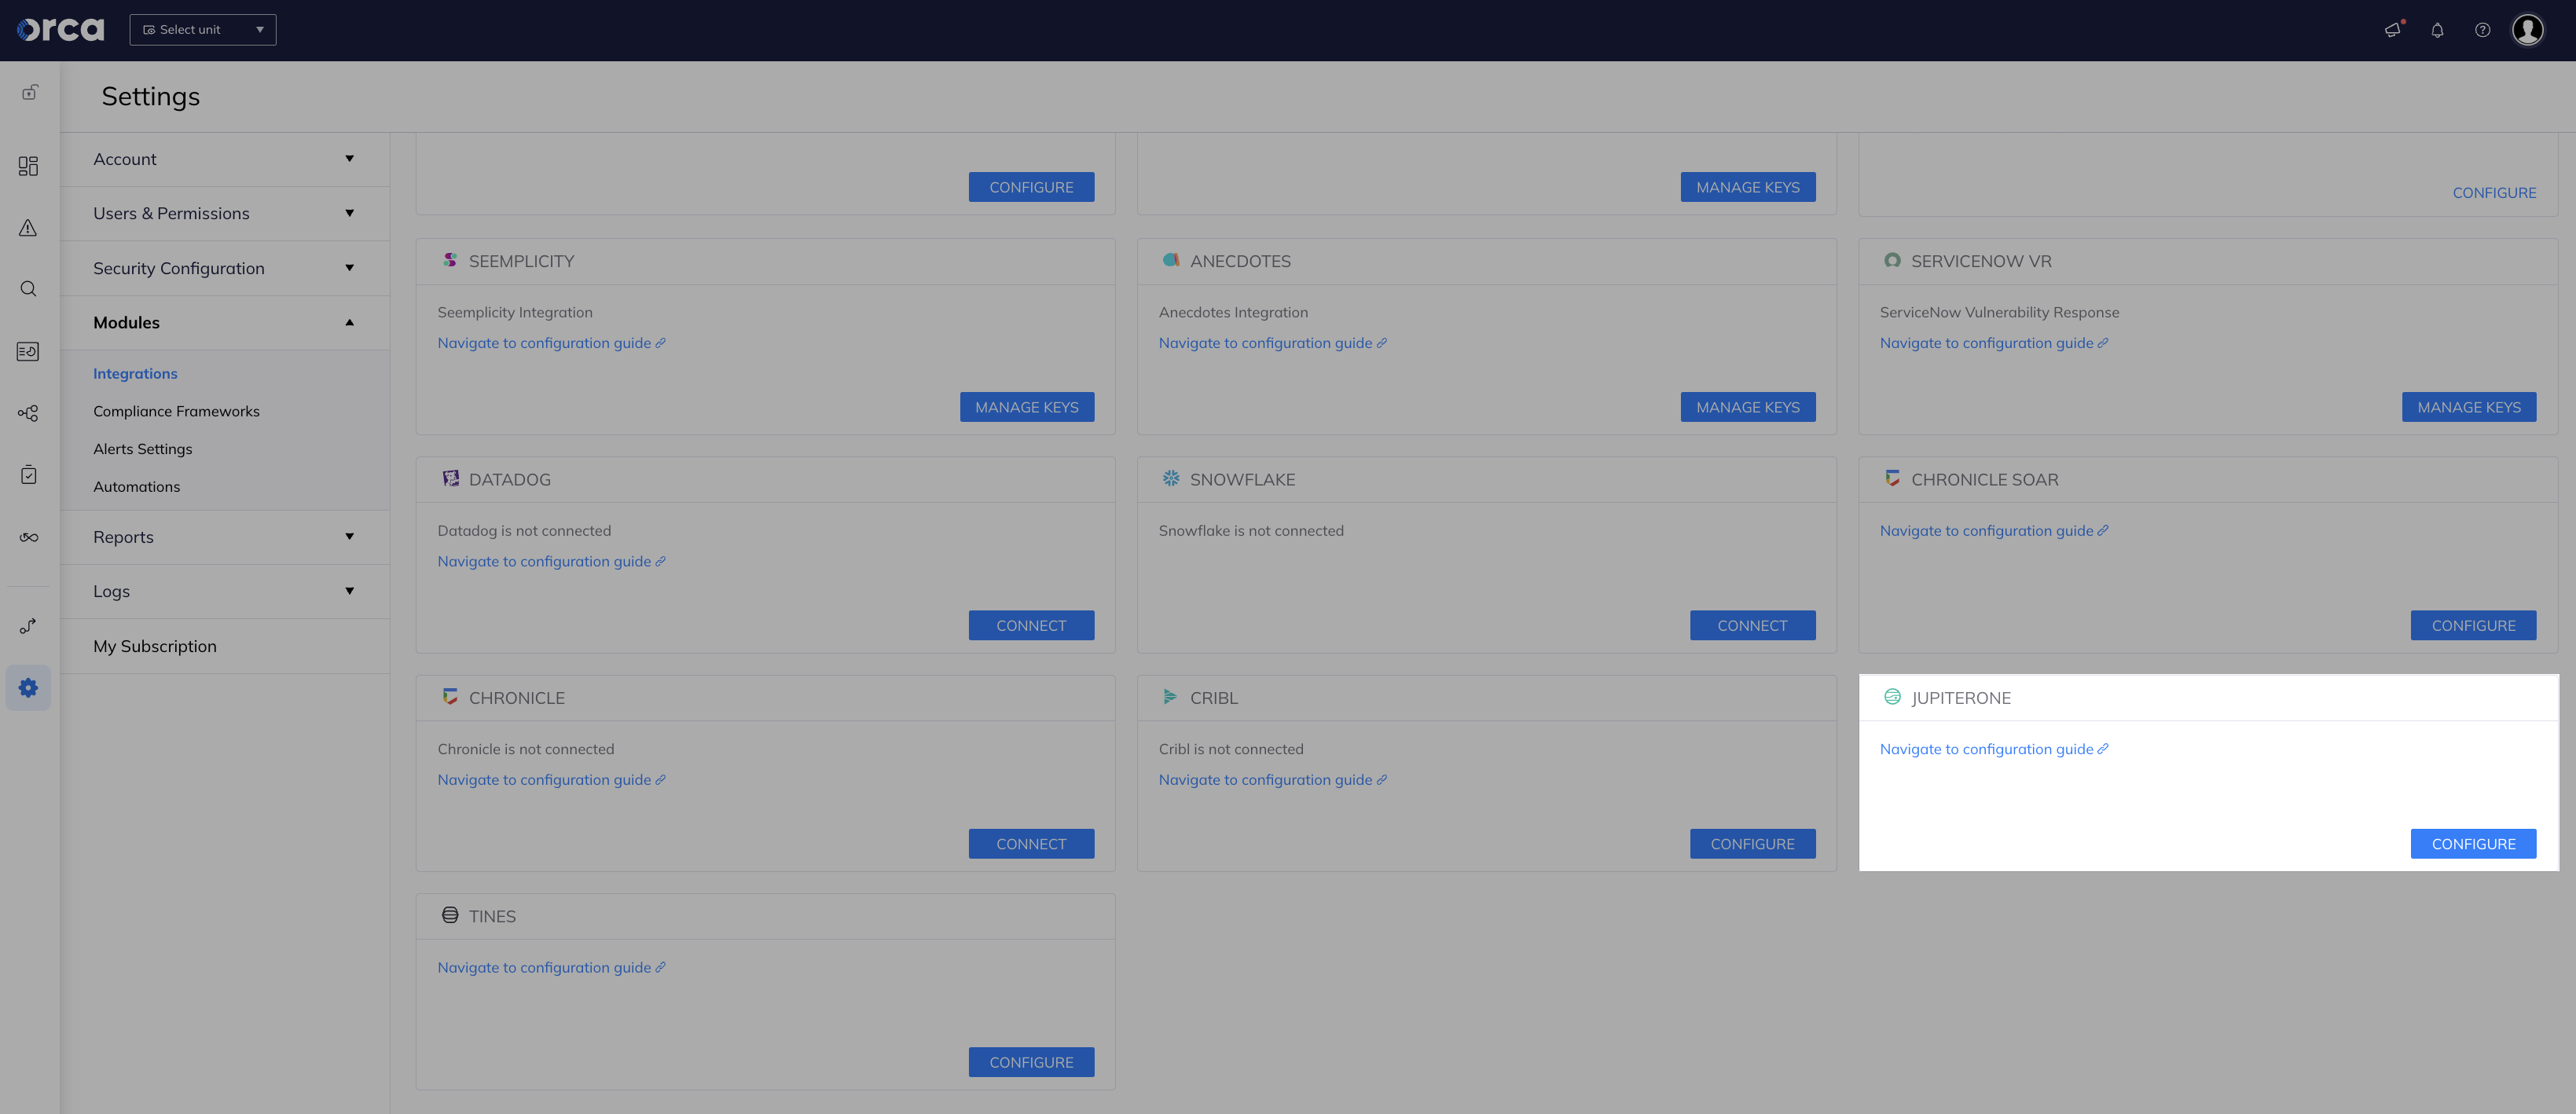Open the Select unit dropdown

point(203,29)
